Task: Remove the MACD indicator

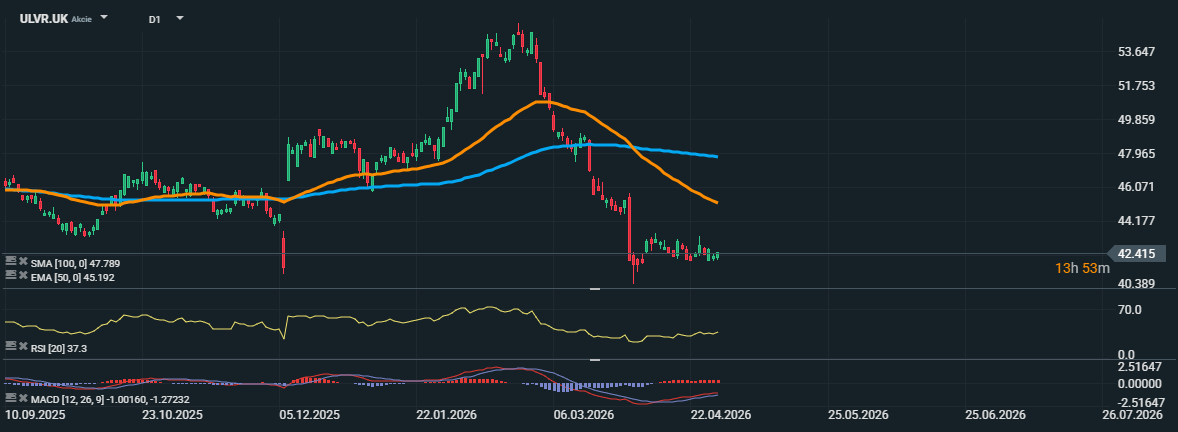Action: pos(23,400)
